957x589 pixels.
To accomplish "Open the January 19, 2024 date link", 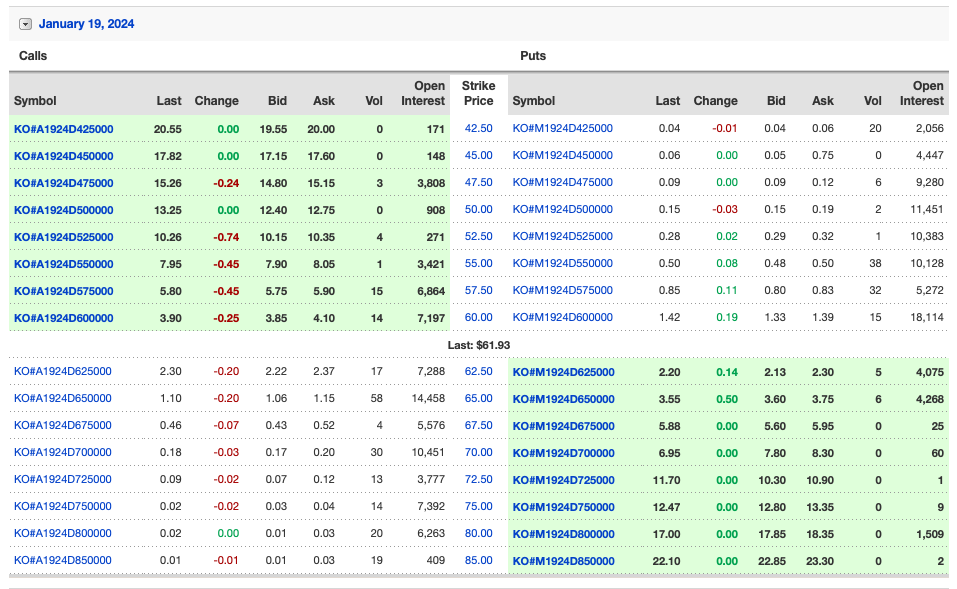I will [x=86, y=24].
